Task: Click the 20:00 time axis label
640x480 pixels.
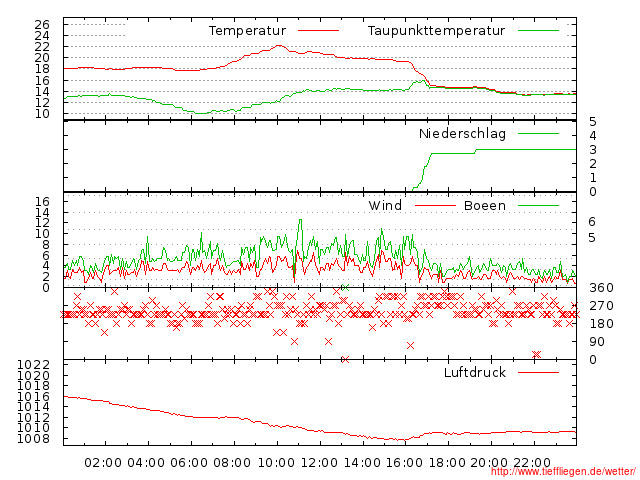Action: pos(489,463)
